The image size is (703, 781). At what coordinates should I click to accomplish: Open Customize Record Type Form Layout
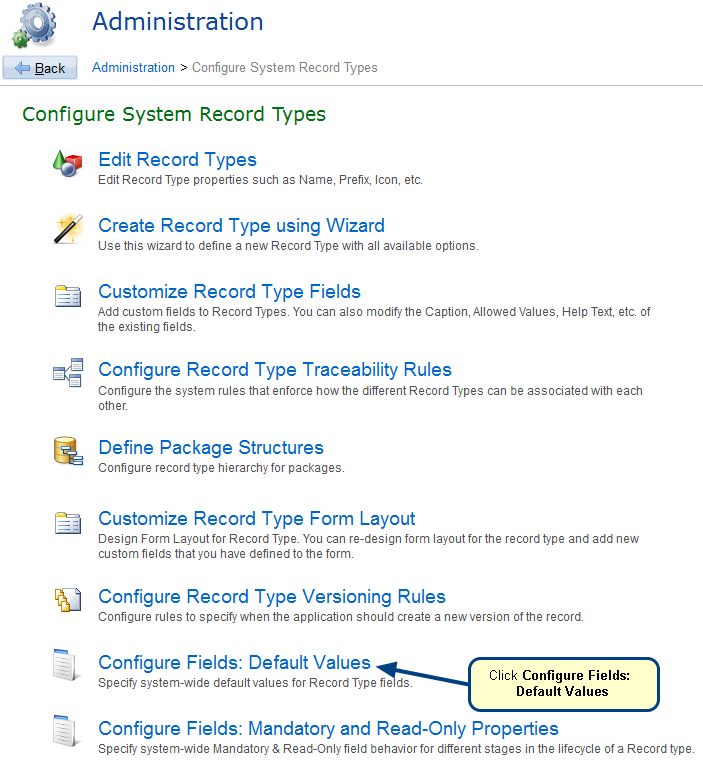[x=256, y=519]
